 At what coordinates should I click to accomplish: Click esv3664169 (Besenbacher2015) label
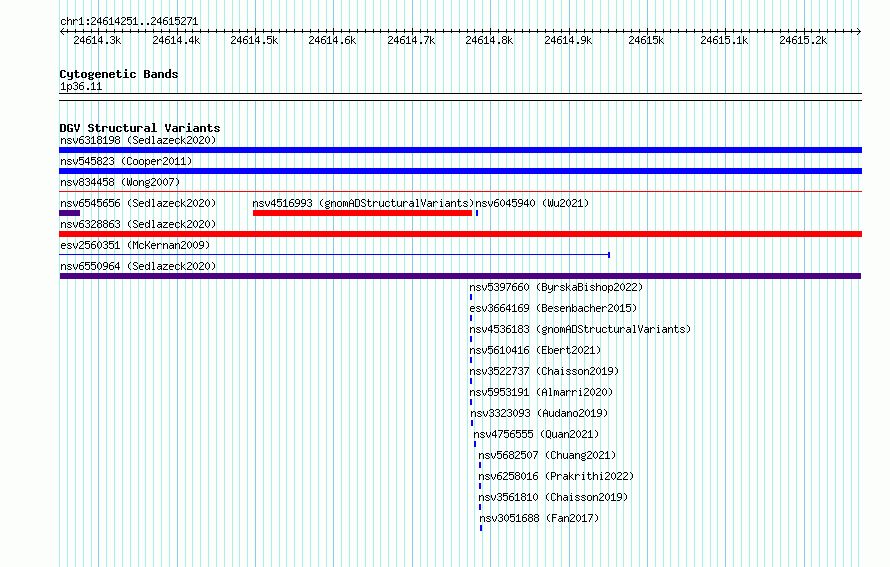click(x=553, y=308)
